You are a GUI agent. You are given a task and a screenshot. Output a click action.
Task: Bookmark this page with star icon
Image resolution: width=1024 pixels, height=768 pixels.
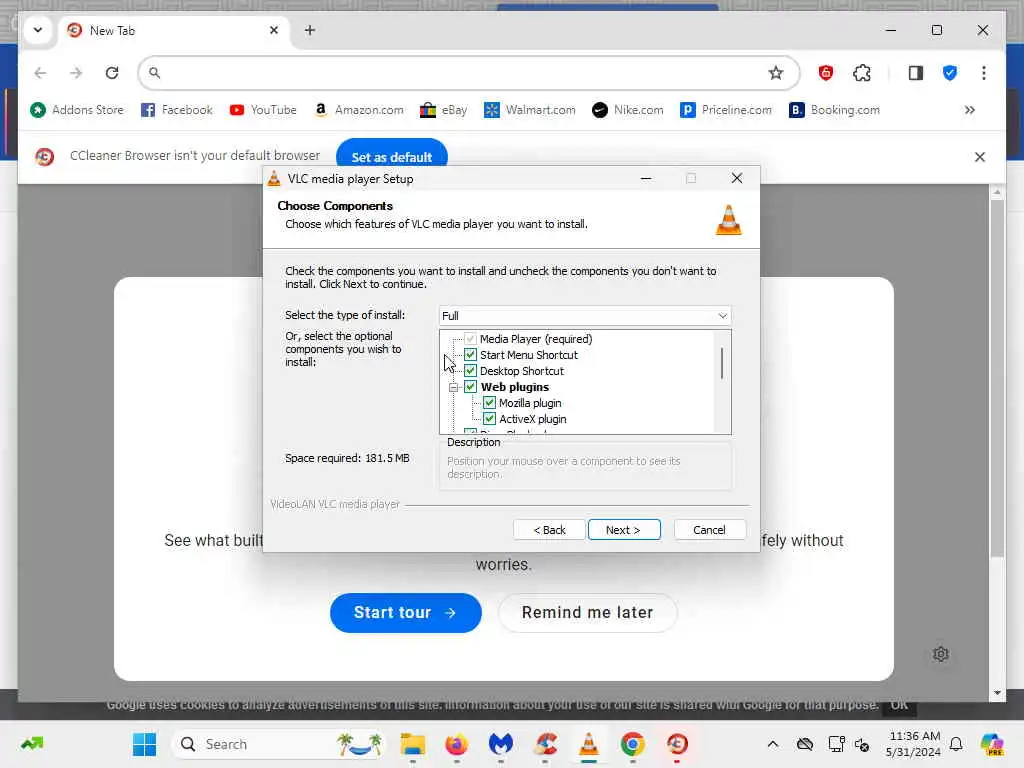(x=776, y=72)
